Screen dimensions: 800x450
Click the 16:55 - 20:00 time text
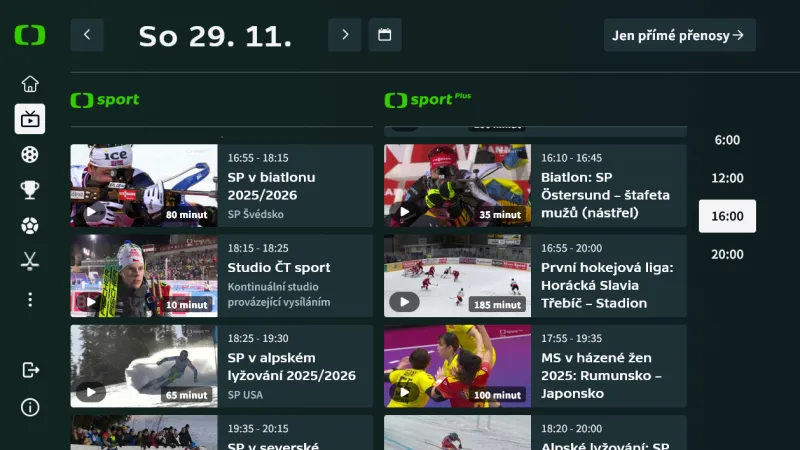tap(571, 248)
